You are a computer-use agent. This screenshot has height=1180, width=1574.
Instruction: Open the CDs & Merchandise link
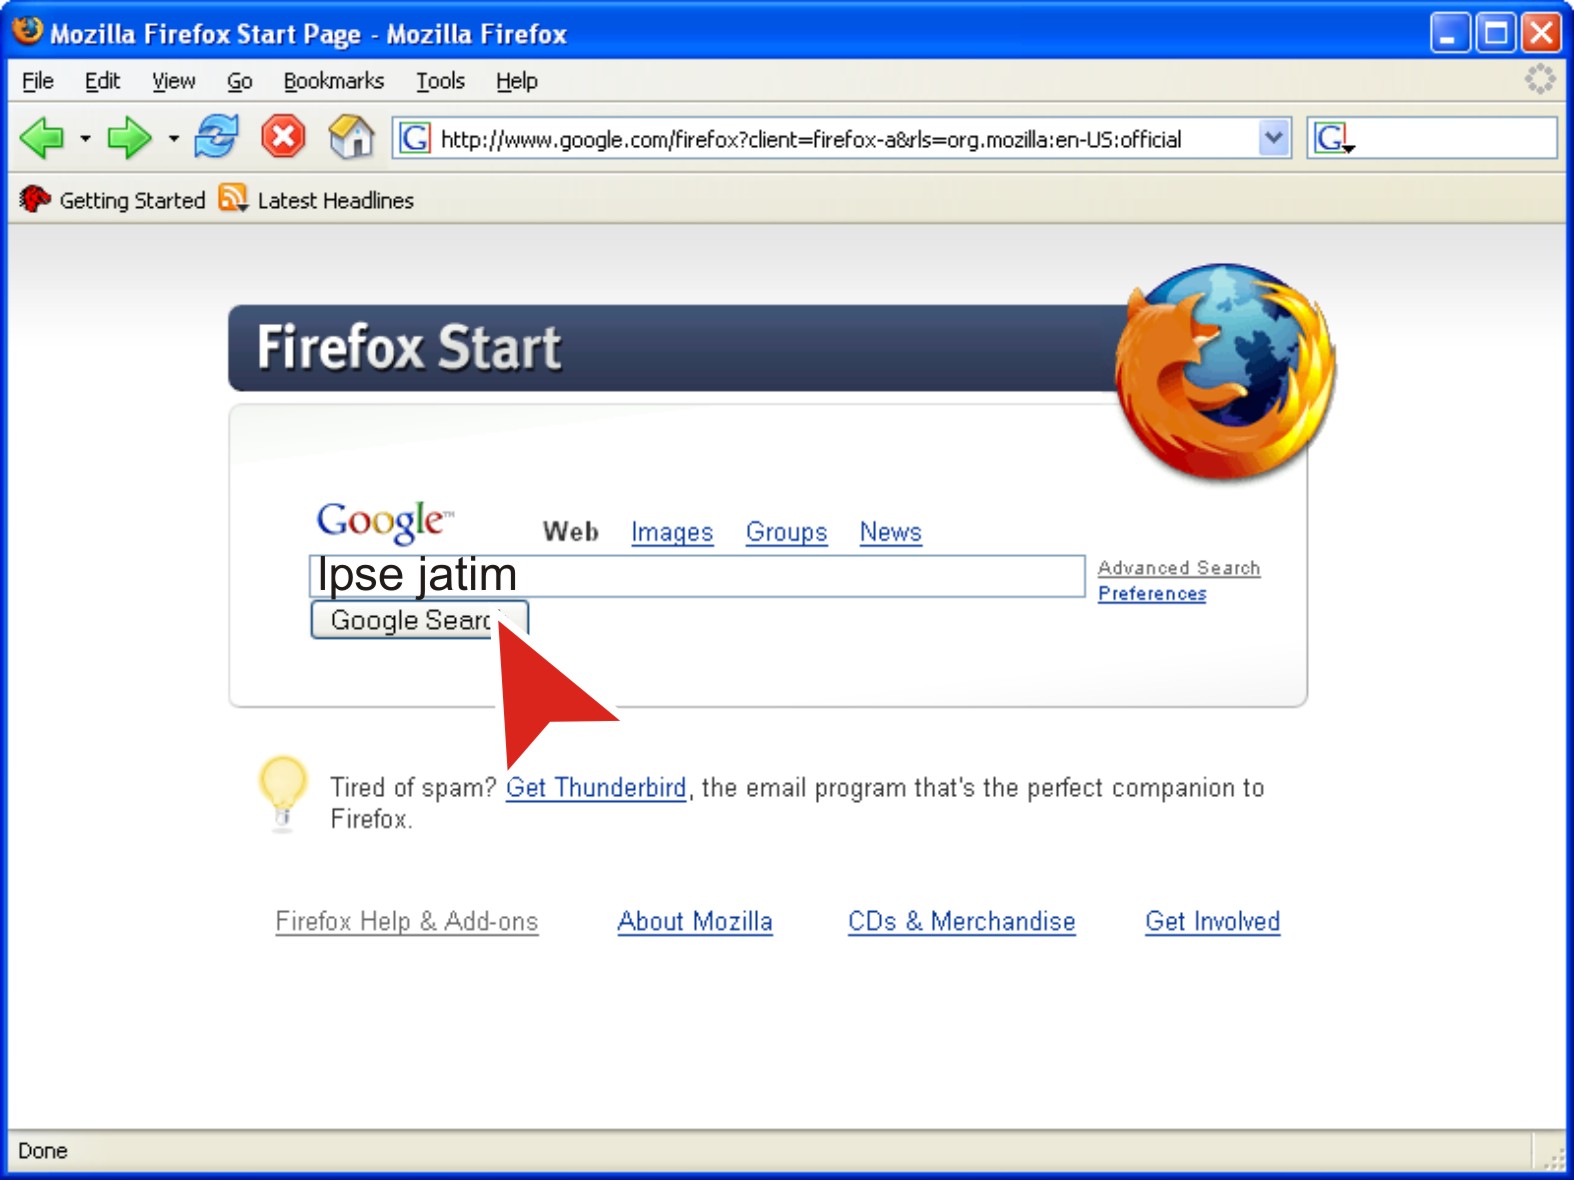tap(962, 921)
